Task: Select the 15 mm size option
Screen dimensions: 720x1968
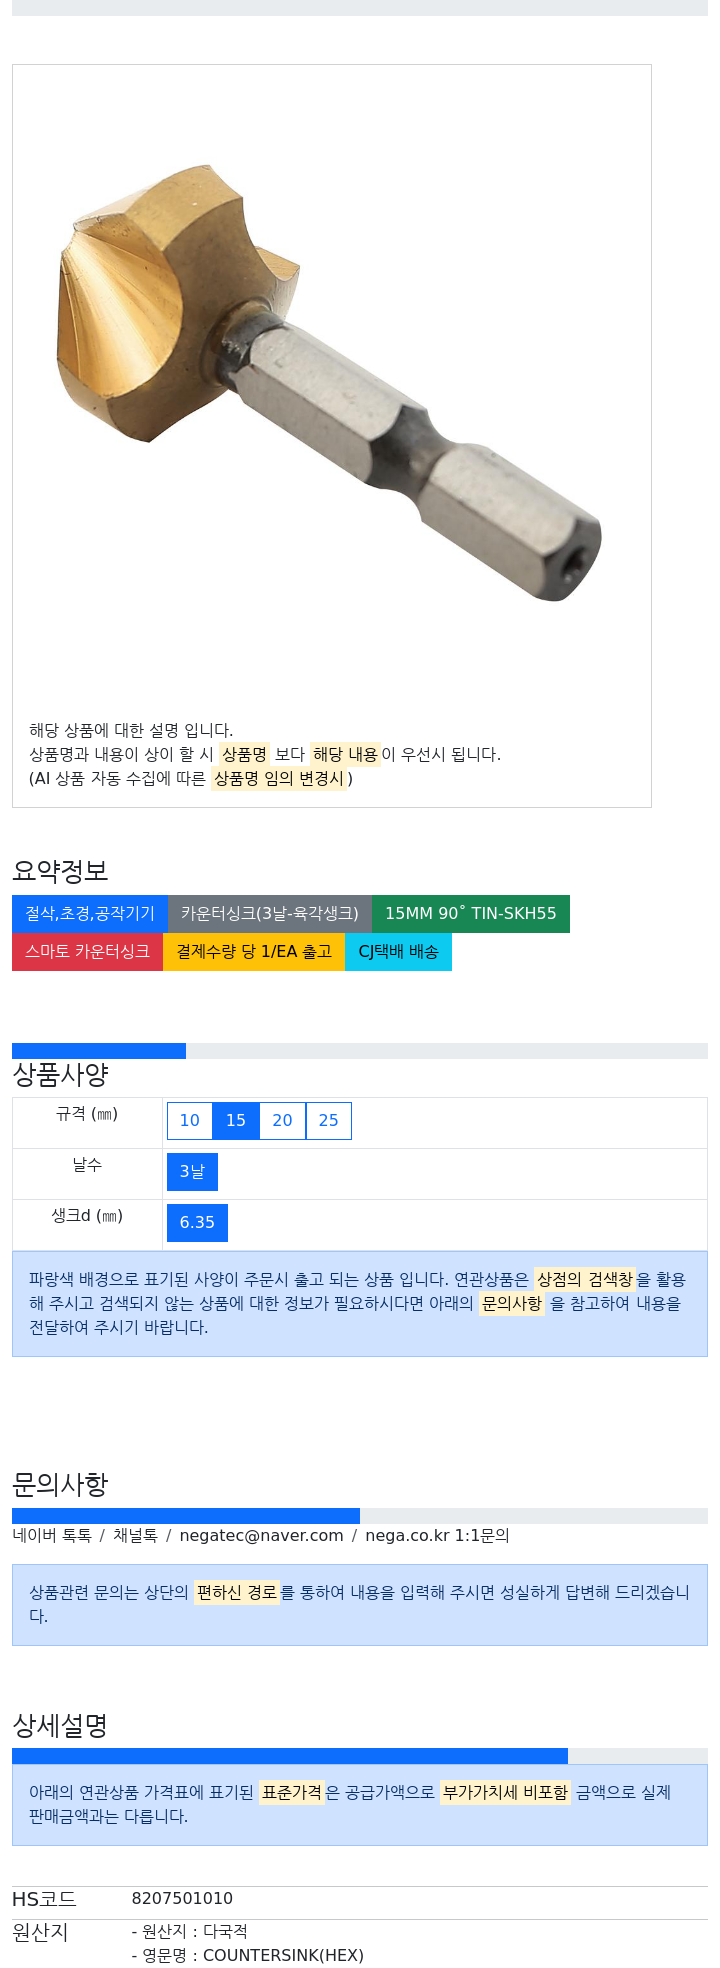Action: (x=236, y=1121)
